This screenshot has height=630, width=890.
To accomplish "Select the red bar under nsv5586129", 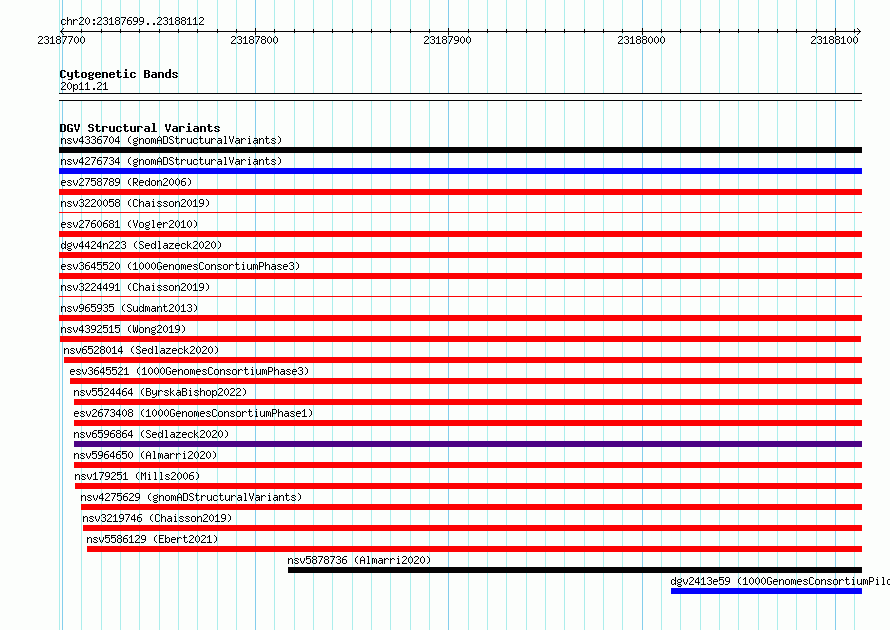I will (x=475, y=549).
